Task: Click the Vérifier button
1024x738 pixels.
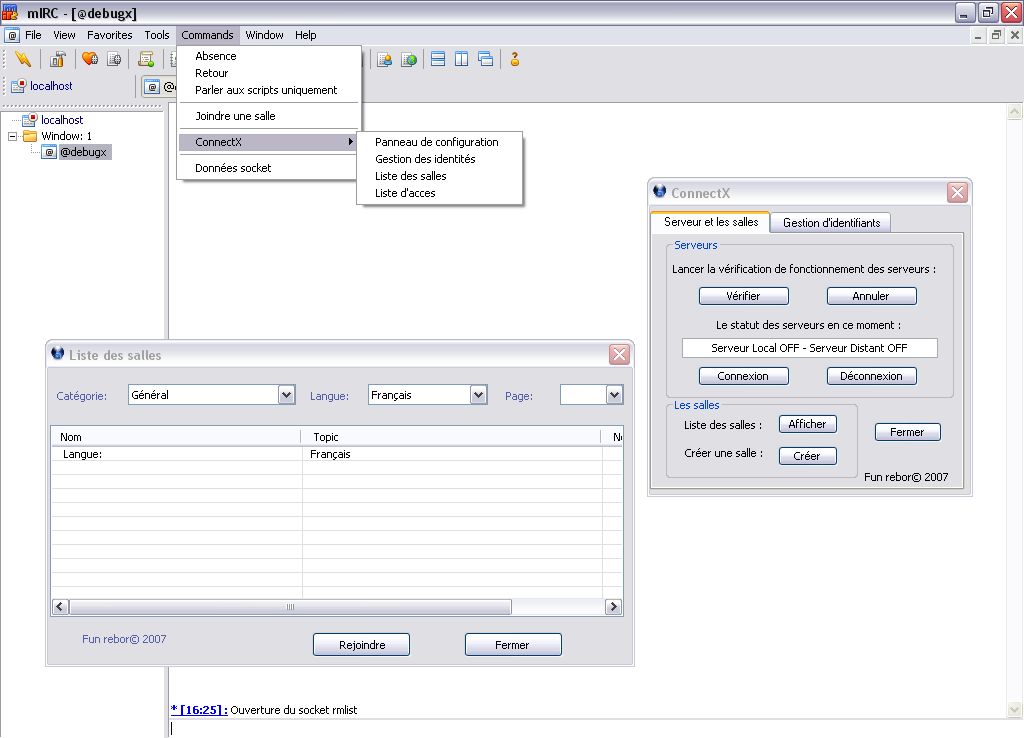Action: [x=743, y=296]
